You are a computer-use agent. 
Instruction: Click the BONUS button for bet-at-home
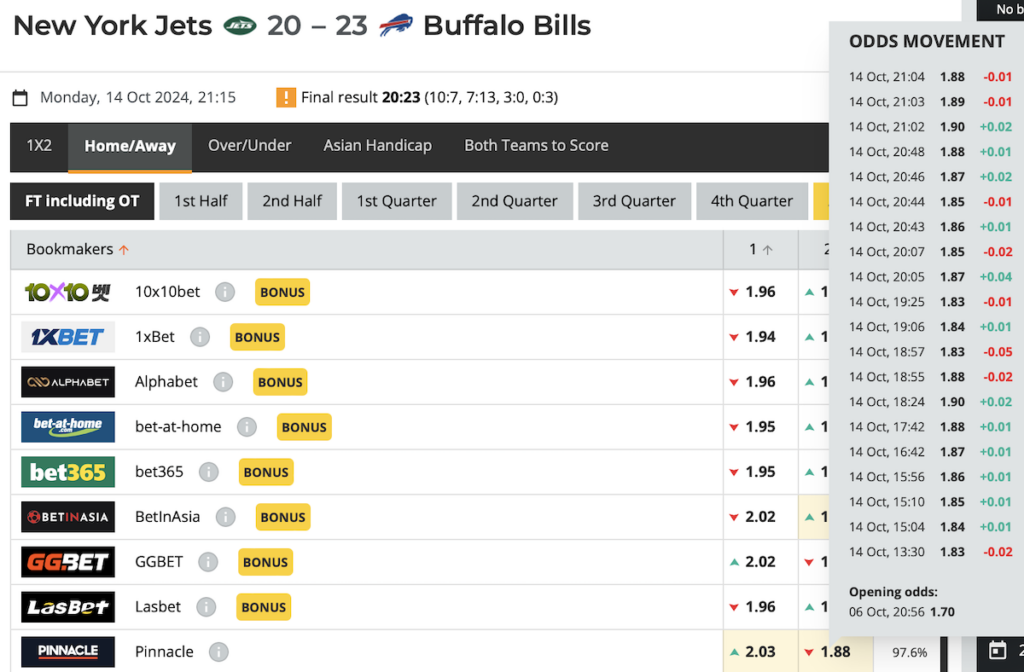(304, 427)
